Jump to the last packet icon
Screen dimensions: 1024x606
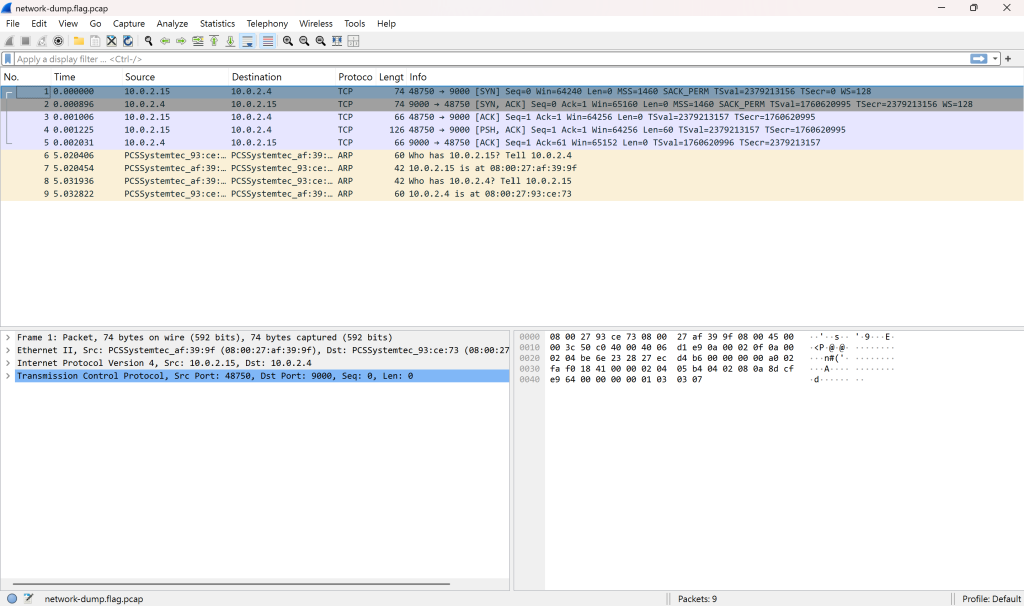click(x=231, y=41)
